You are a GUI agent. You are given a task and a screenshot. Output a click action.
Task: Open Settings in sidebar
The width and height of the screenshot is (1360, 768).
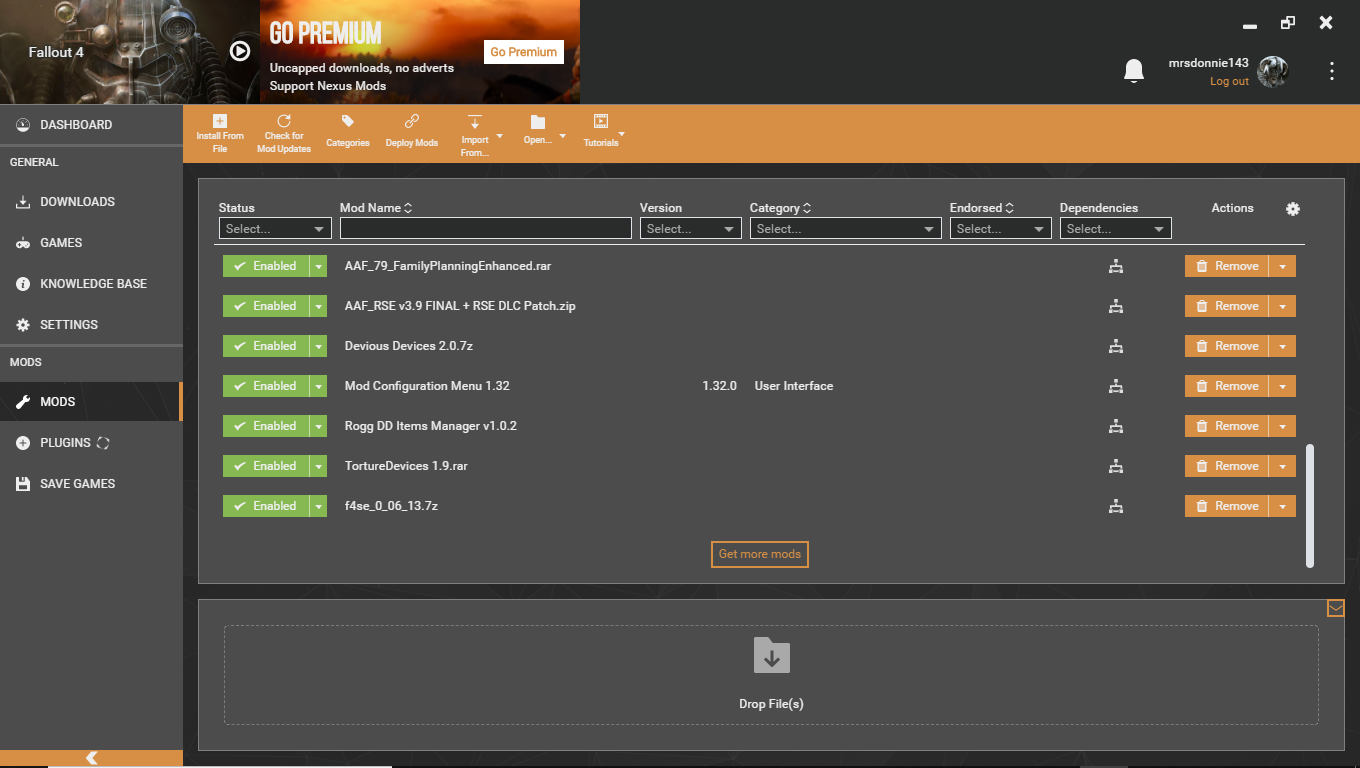click(91, 325)
